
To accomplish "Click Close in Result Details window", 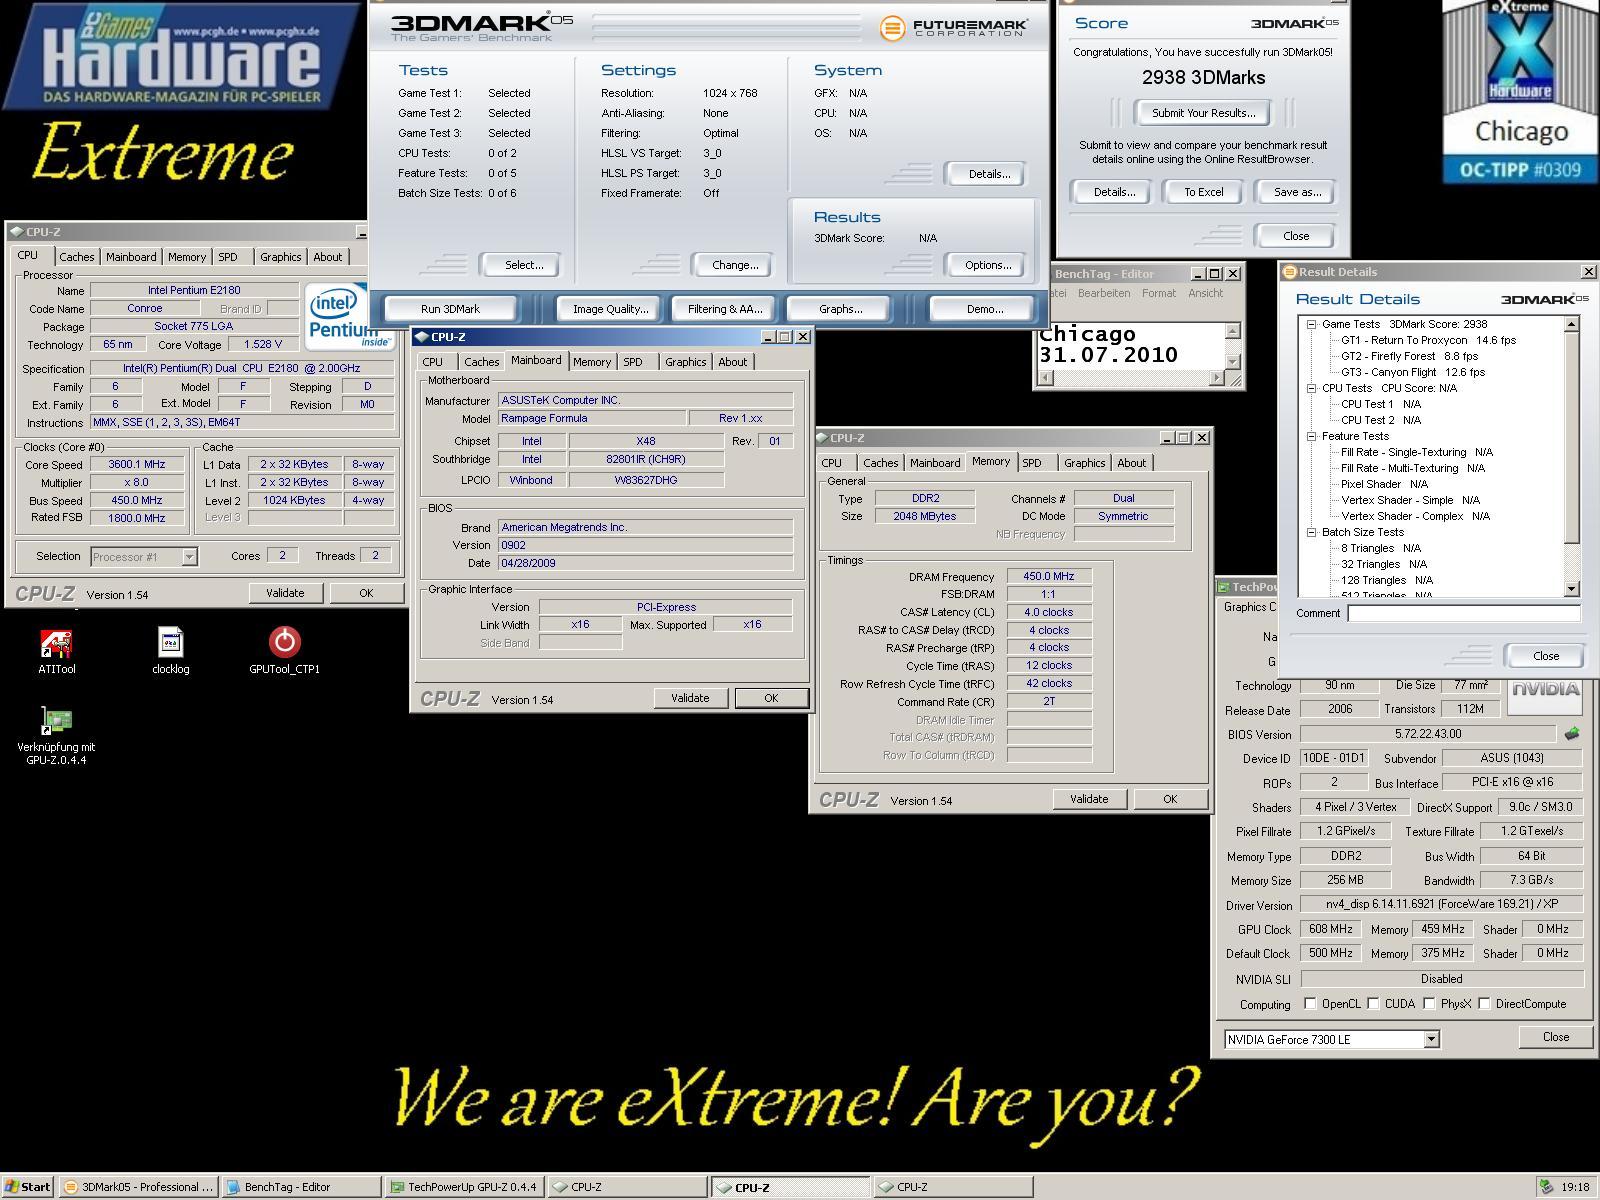I will tap(1545, 656).
